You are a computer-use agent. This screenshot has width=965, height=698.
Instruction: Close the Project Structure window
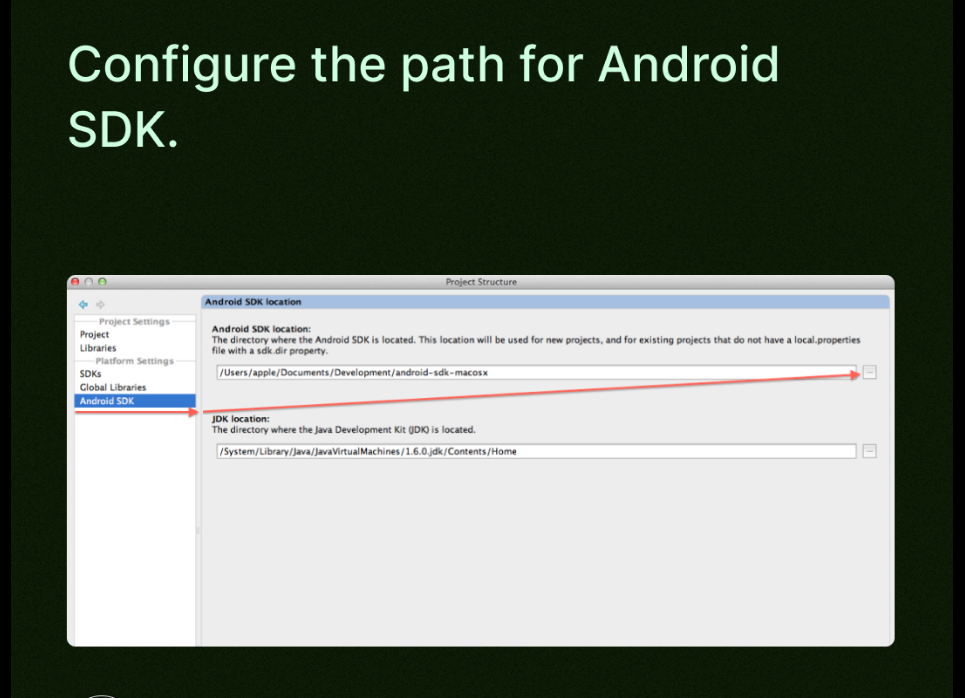pyautogui.click(x=75, y=282)
